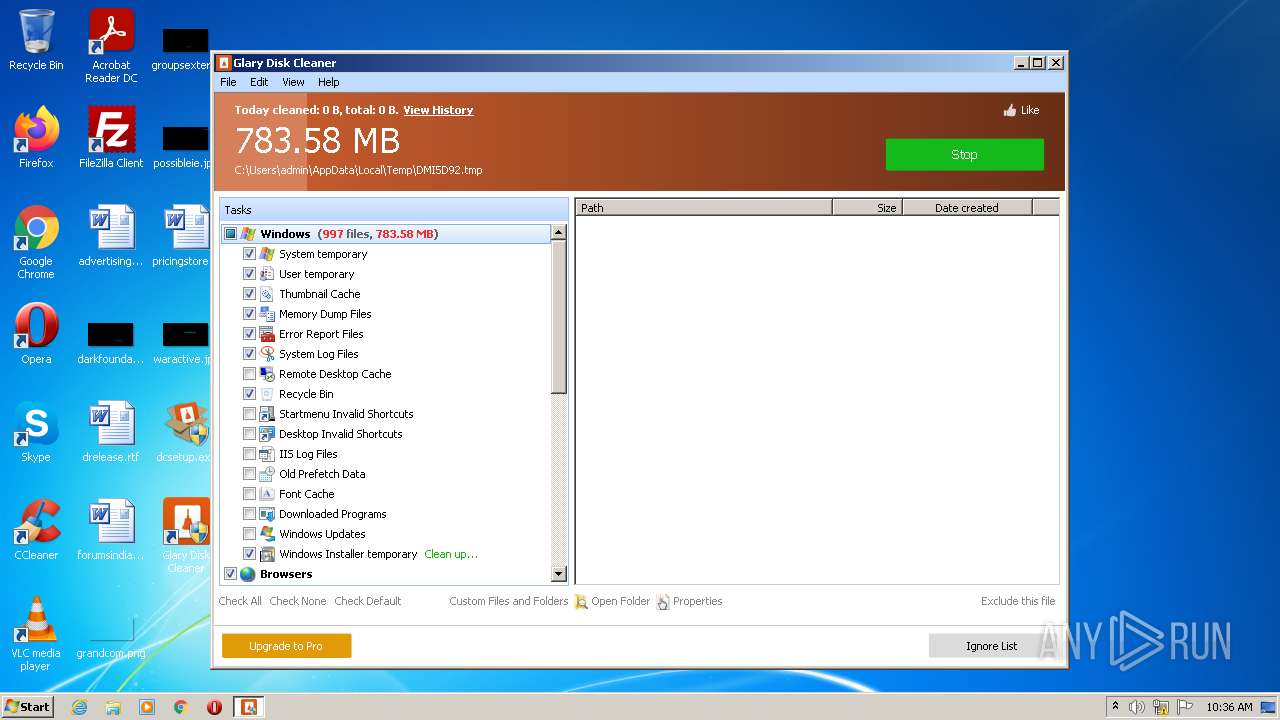Click the green Stop button
This screenshot has width=1280, height=720.
pos(964,154)
